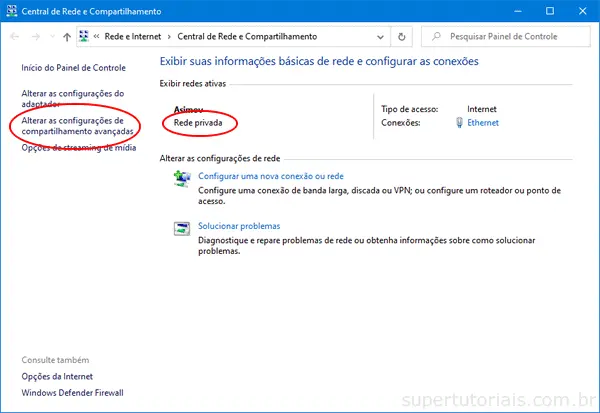Click the Forward navigation arrow
Image resolution: width=600 pixels, height=413 pixels.
[36, 37]
